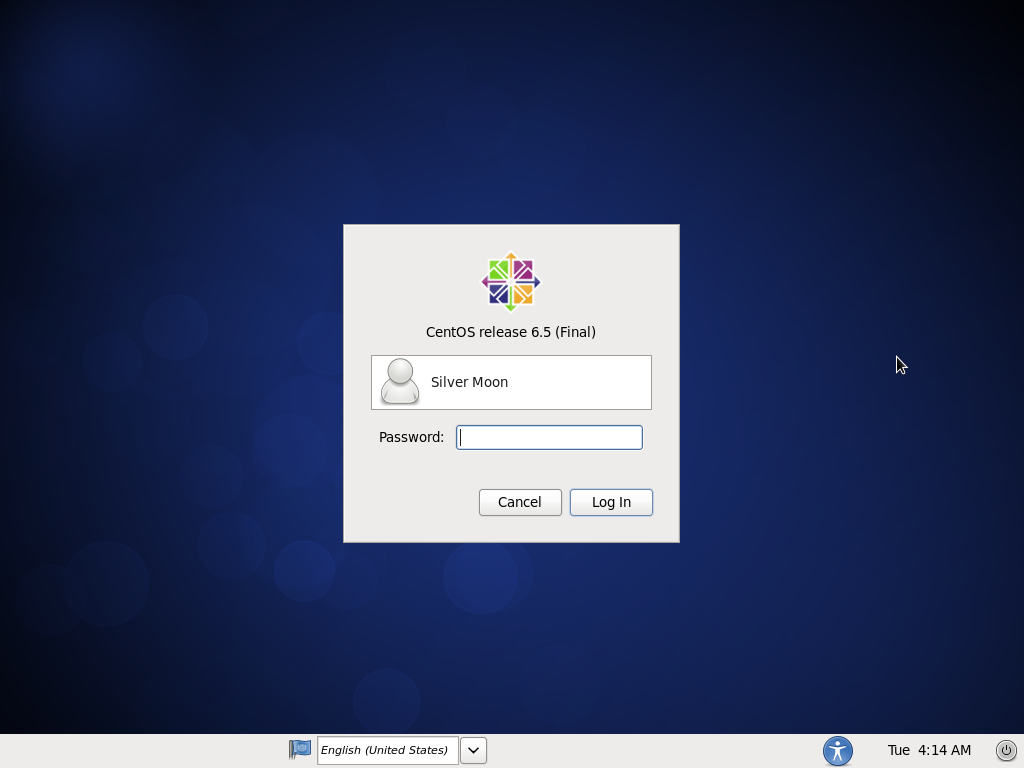Open the English (United States) language box
The image size is (1024, 768).
387,750
